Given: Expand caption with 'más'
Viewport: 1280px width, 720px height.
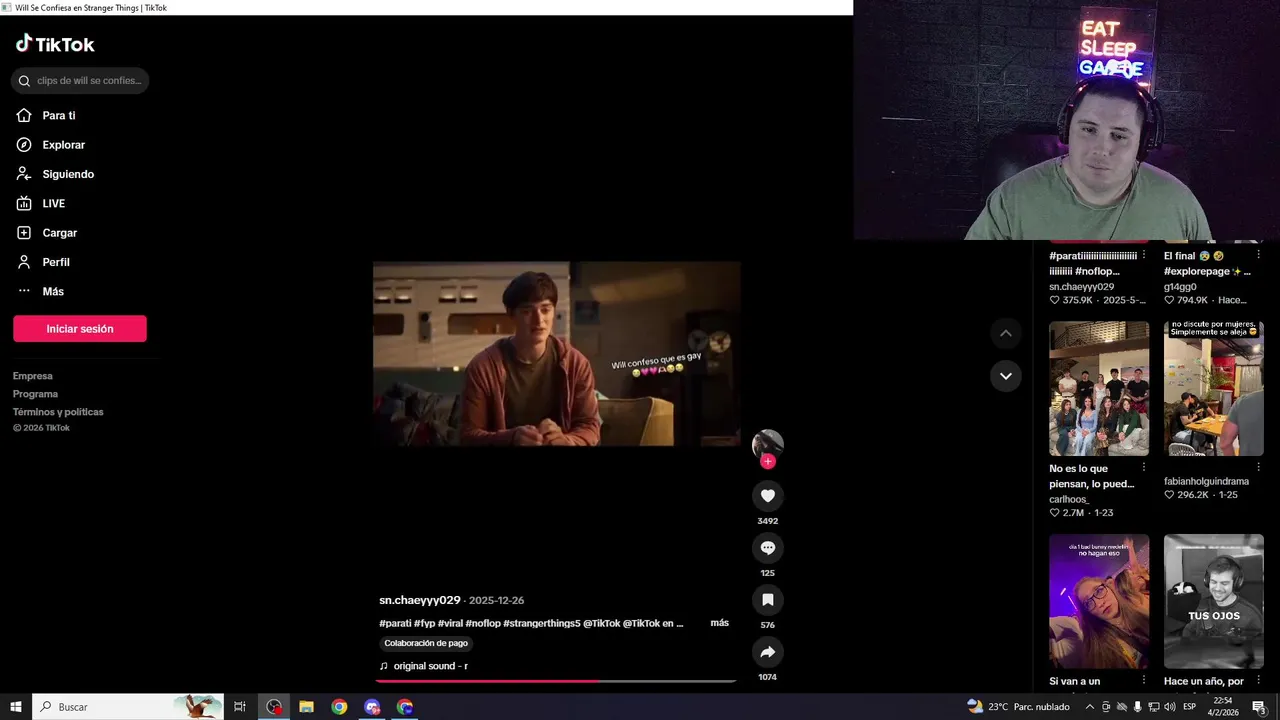Looking at the screenshot, I should pyautogui.click(x=719, y=623).
